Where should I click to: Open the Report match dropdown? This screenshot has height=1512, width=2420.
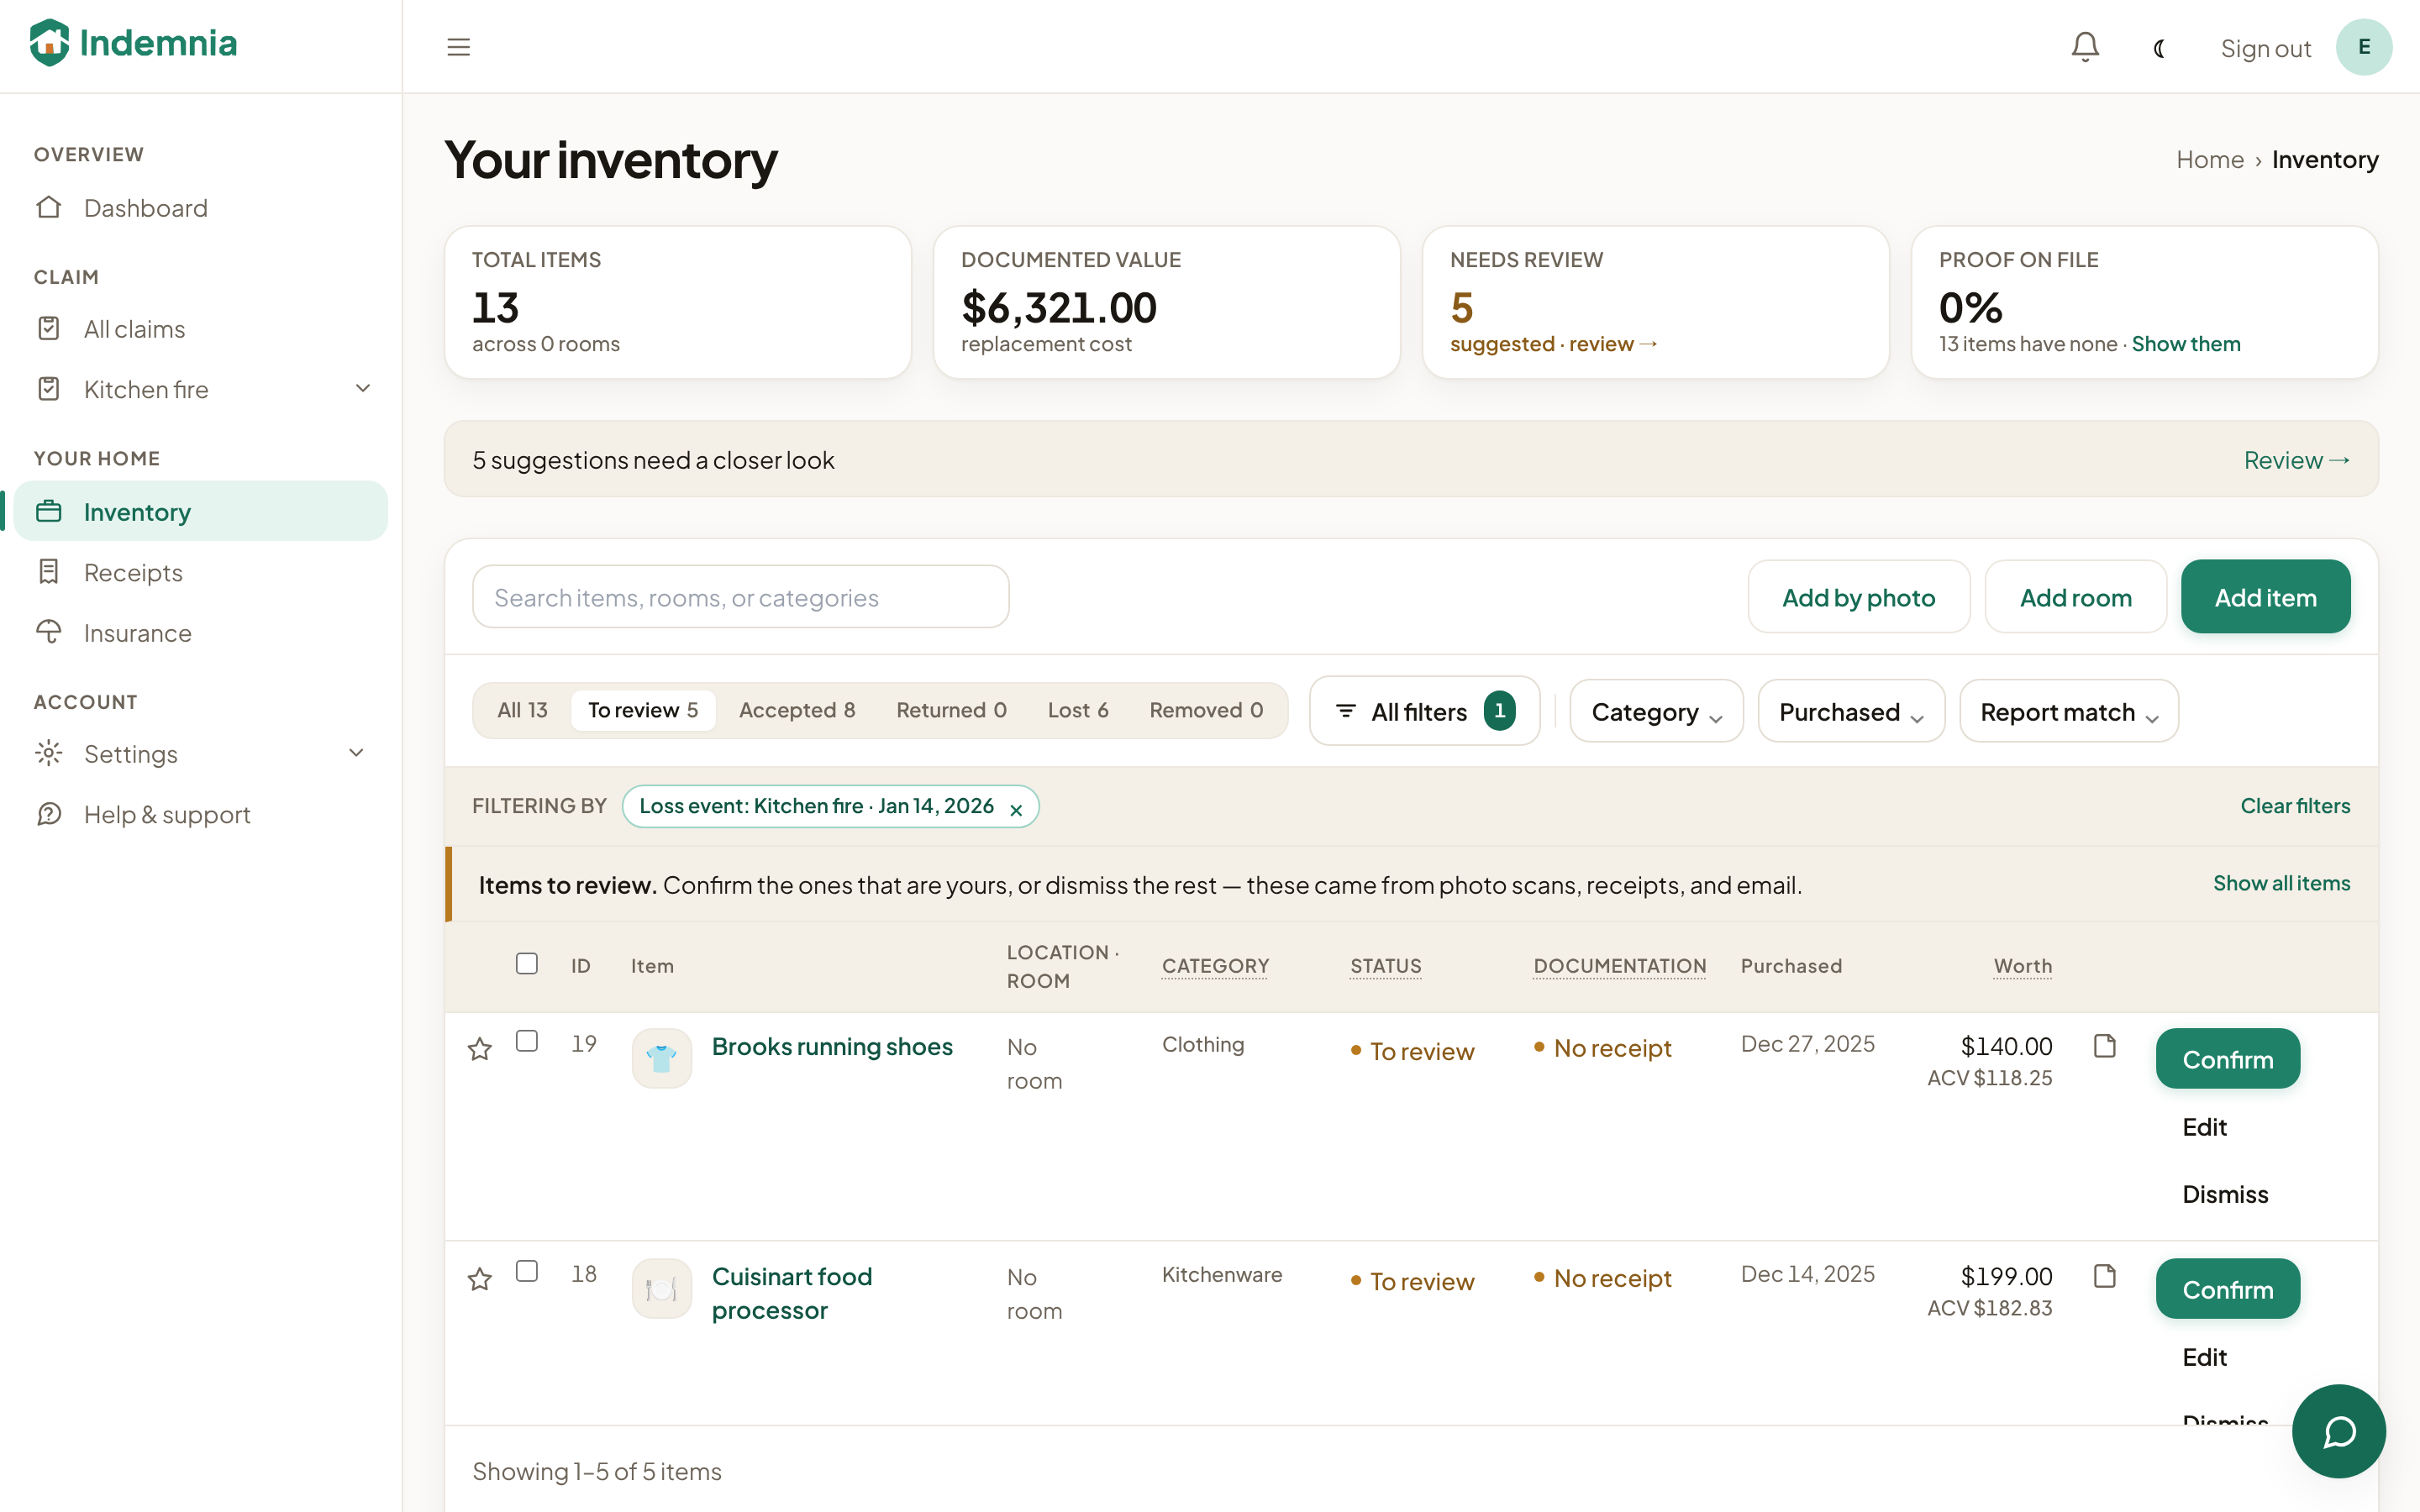[2069, 711]
